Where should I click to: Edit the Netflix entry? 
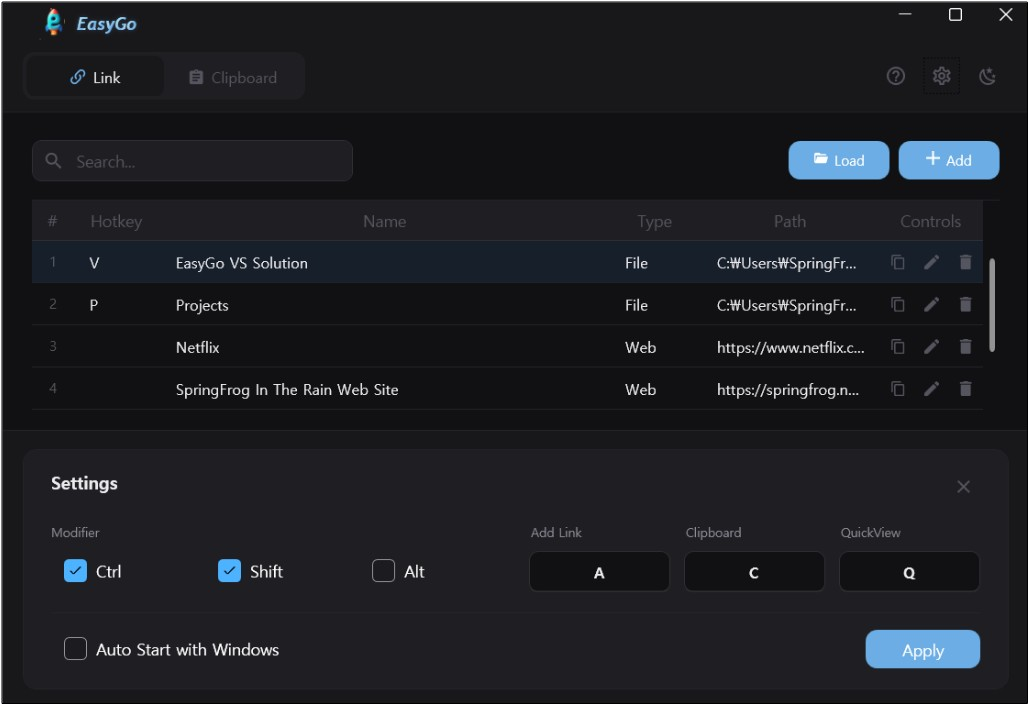click(932, 347)
